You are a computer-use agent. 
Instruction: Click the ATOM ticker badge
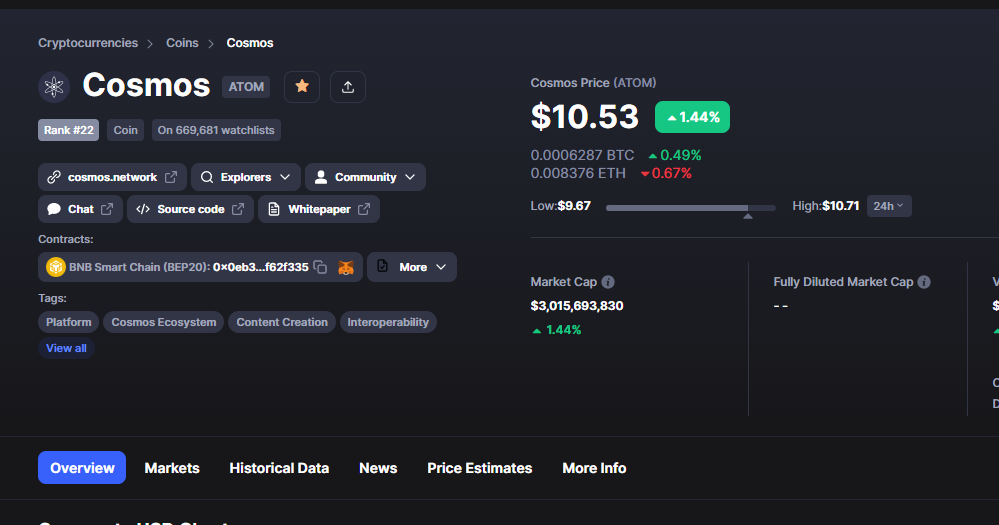point(246,87)
